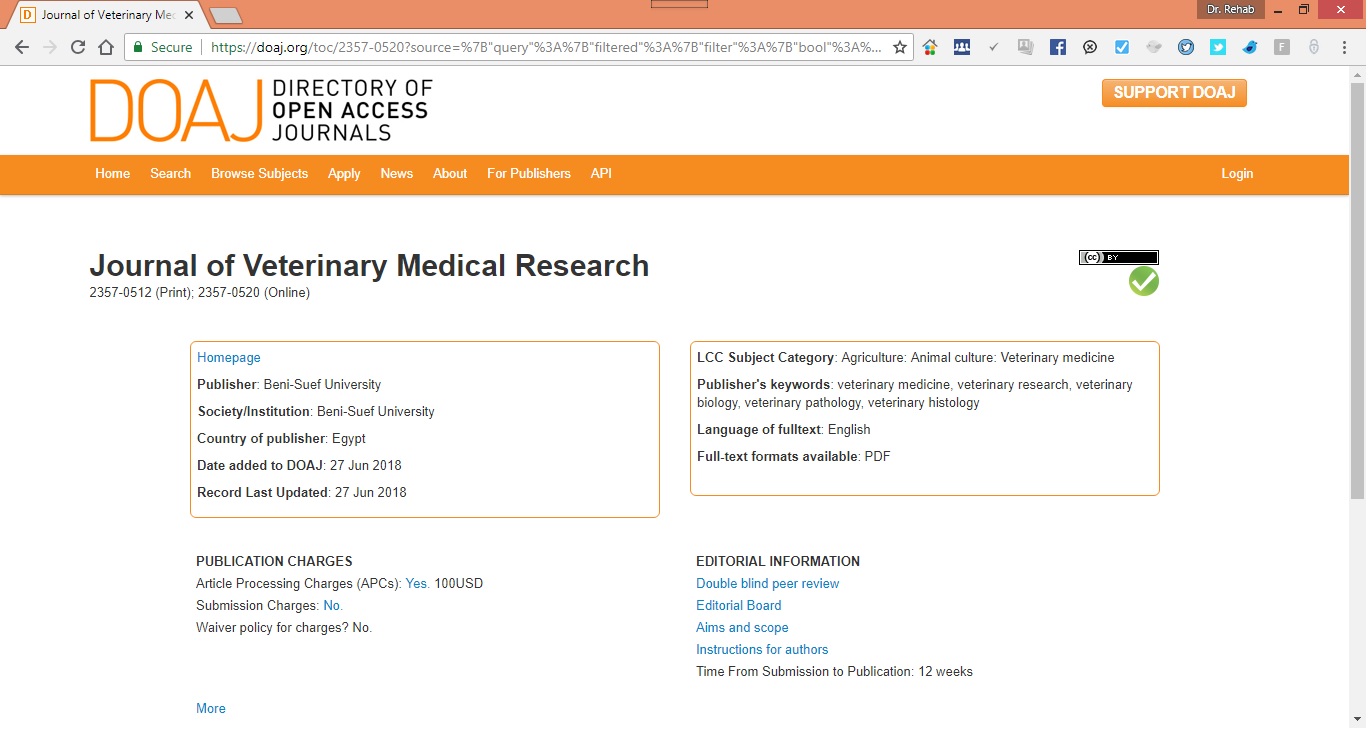Click the gray photos extension icon

coord(1025,47)
